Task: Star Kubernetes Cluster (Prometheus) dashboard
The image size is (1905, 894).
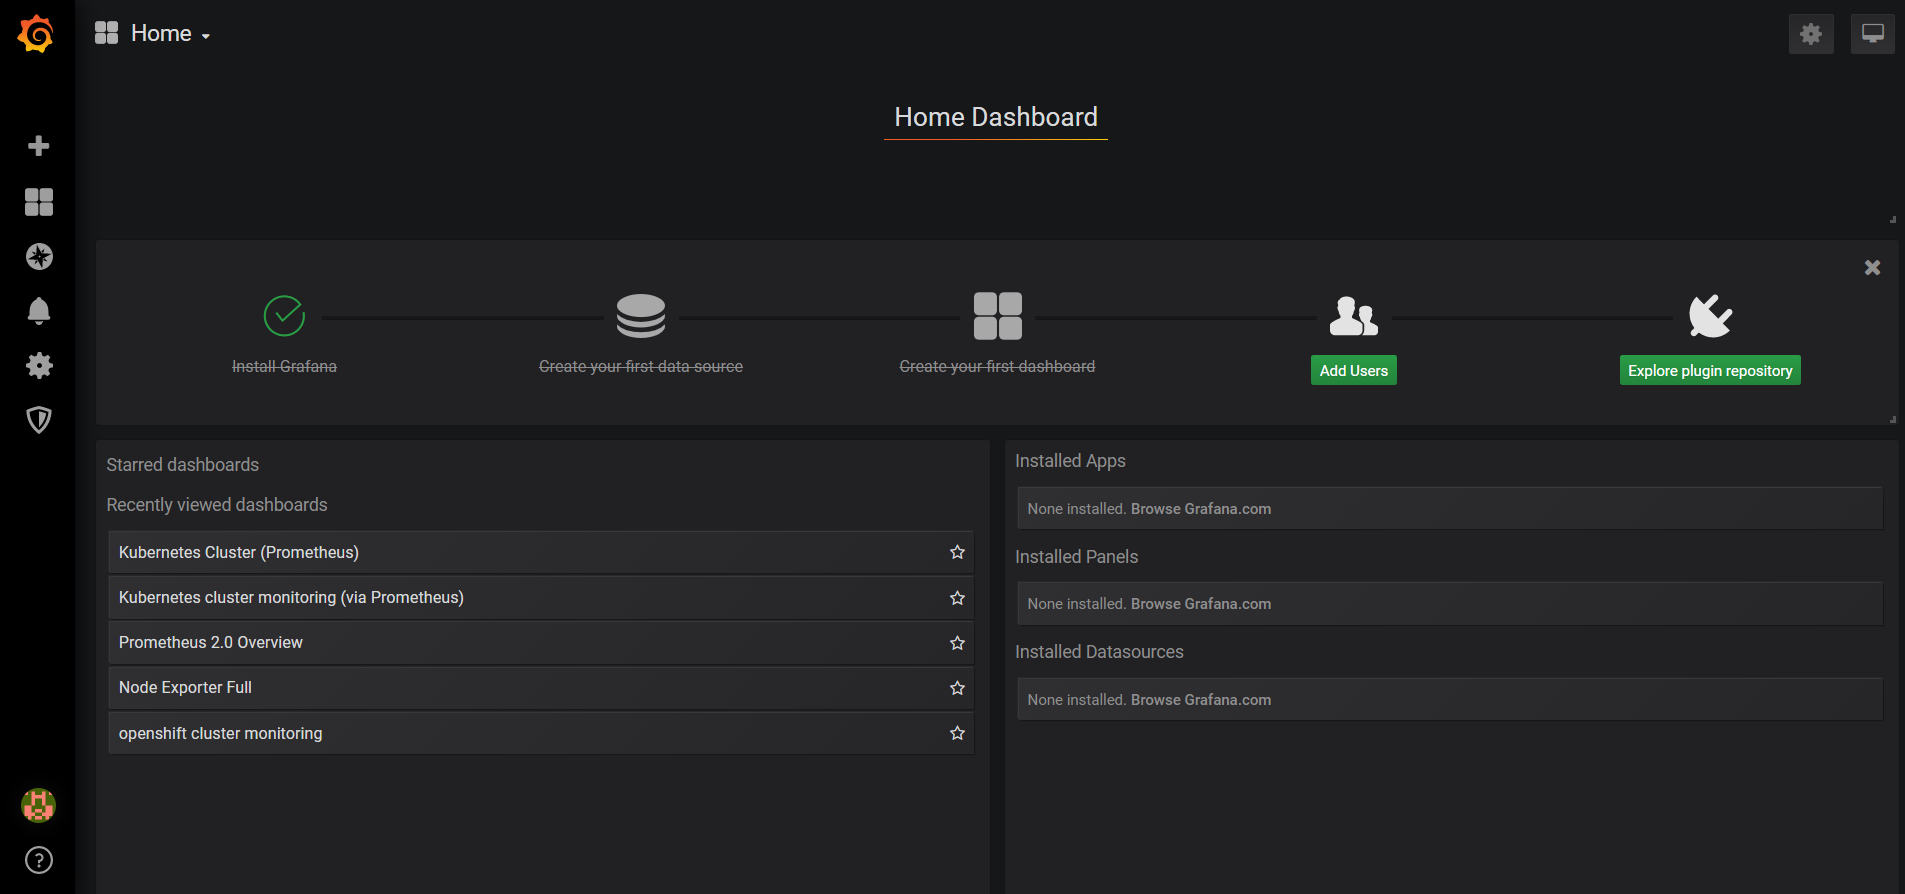Action: 957,552
